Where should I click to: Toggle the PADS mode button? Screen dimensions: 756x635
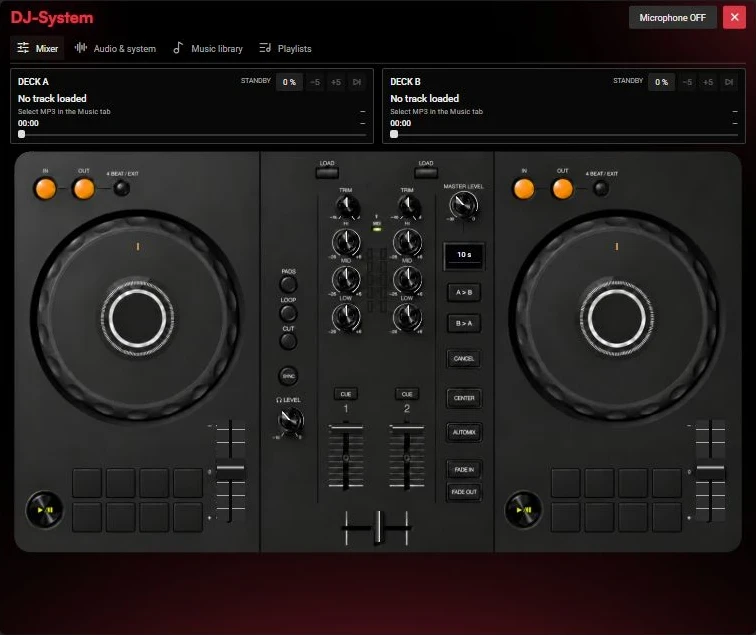pyautogui.click(x=288, y=284)
